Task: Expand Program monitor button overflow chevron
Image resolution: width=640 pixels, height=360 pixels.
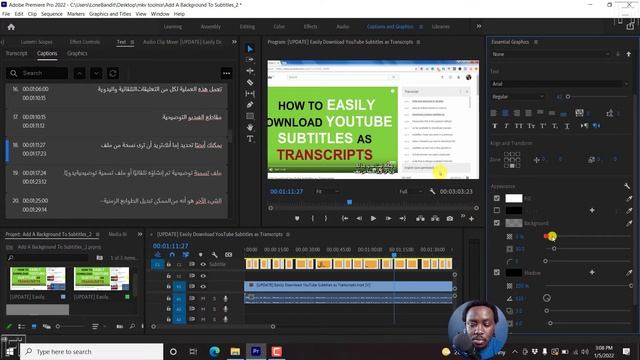Action: point(463,216)
